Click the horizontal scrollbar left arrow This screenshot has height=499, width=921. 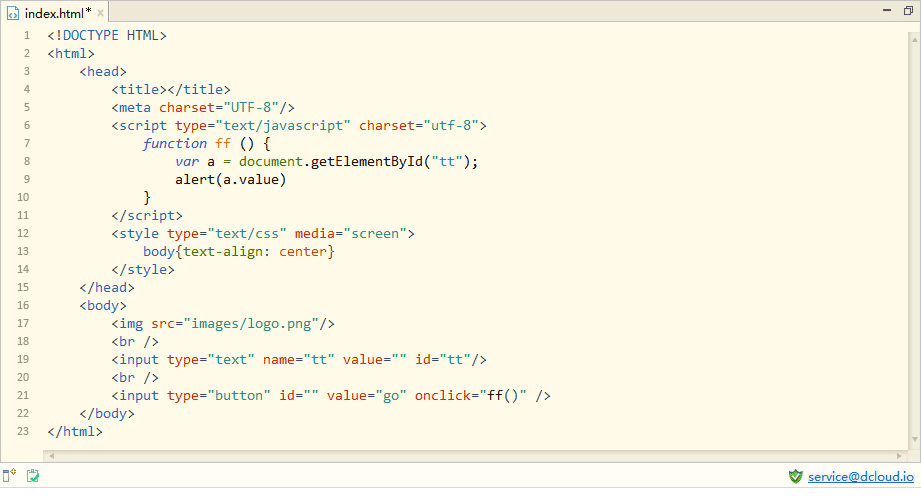coord(52,456)
